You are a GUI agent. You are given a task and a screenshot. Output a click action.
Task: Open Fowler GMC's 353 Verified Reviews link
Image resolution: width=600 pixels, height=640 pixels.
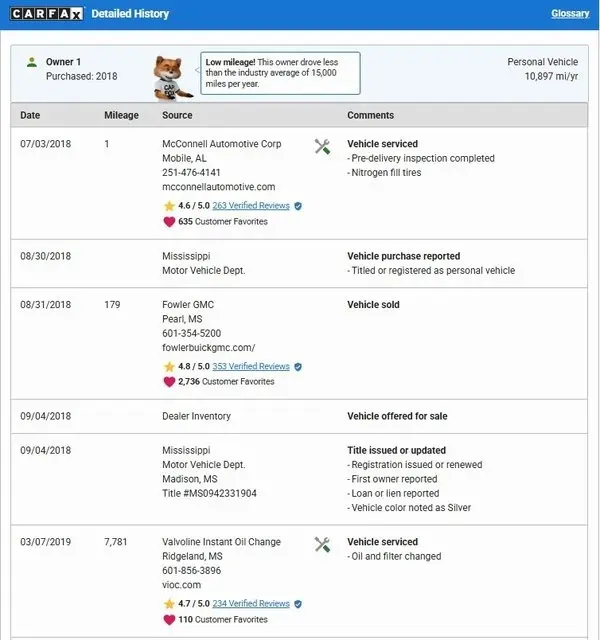coord(251,366)
